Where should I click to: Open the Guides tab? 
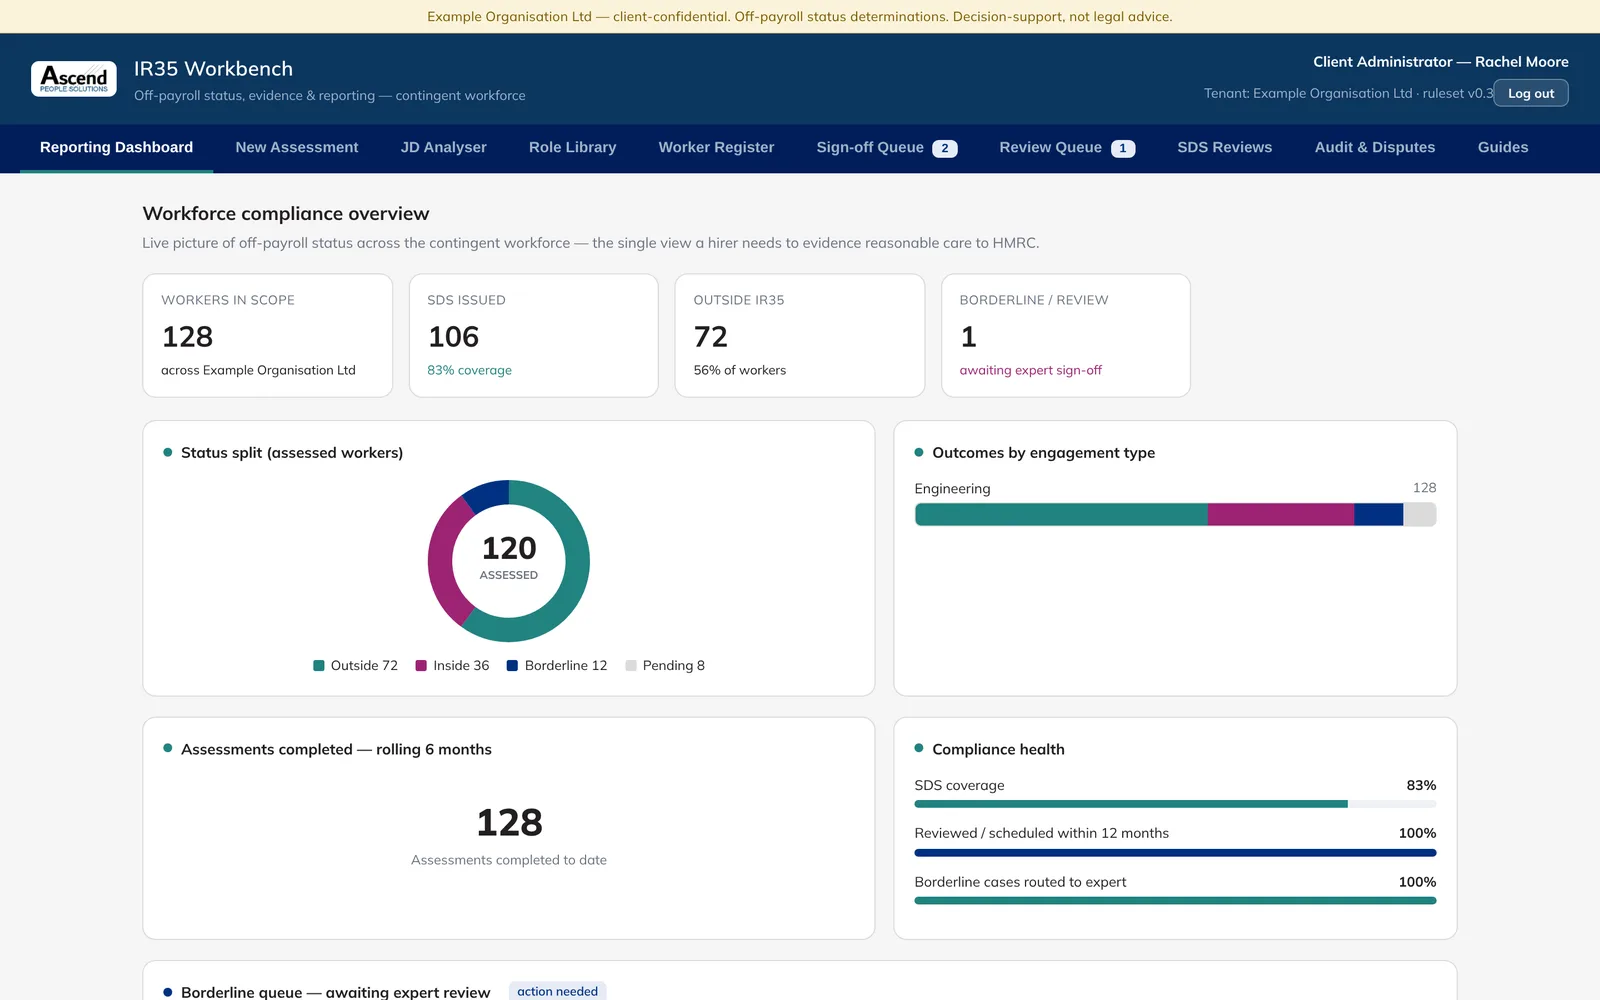1503,147
